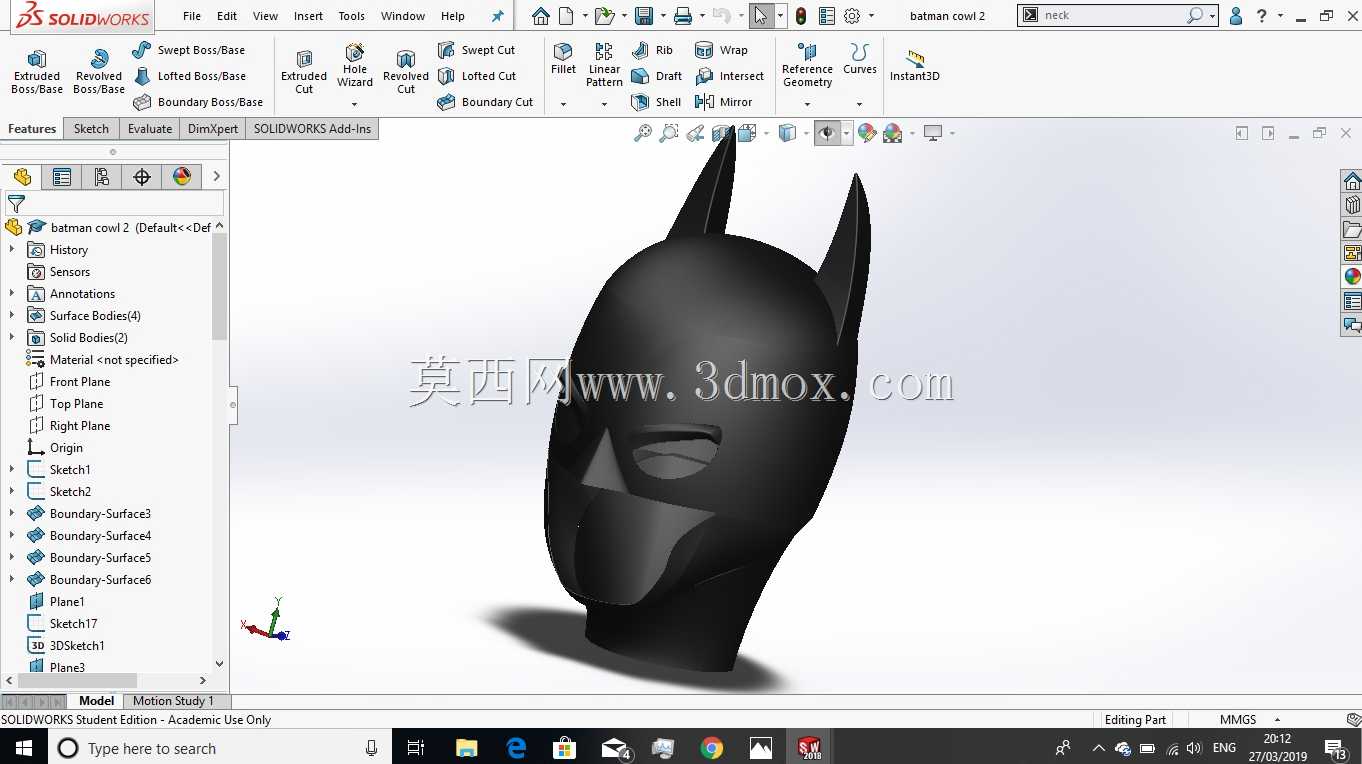The width and height of the screenshot is (1362, 764).
Task: Click the feature tree filter field
Action: 114,203
